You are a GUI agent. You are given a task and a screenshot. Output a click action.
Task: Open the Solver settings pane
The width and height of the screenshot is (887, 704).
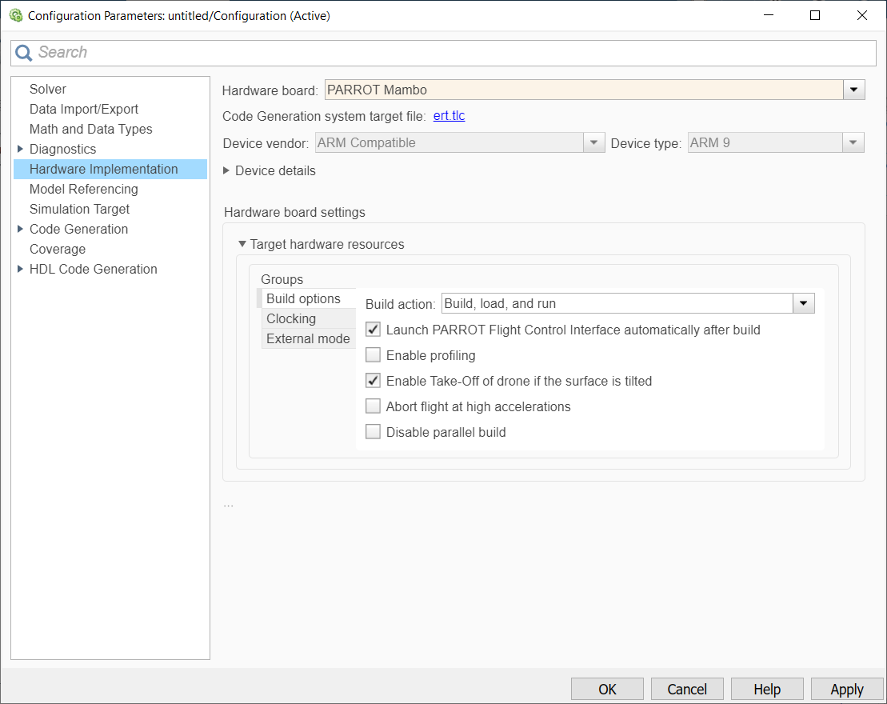pos(48,89)
